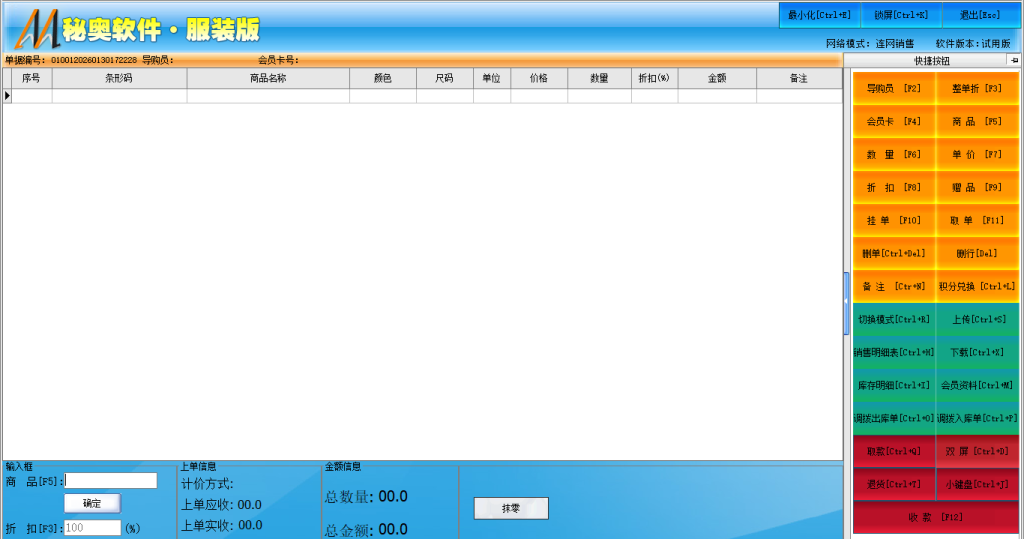Open 积分兑换 points redemption
Screen dimensions: 1024x539
(977, 286)
